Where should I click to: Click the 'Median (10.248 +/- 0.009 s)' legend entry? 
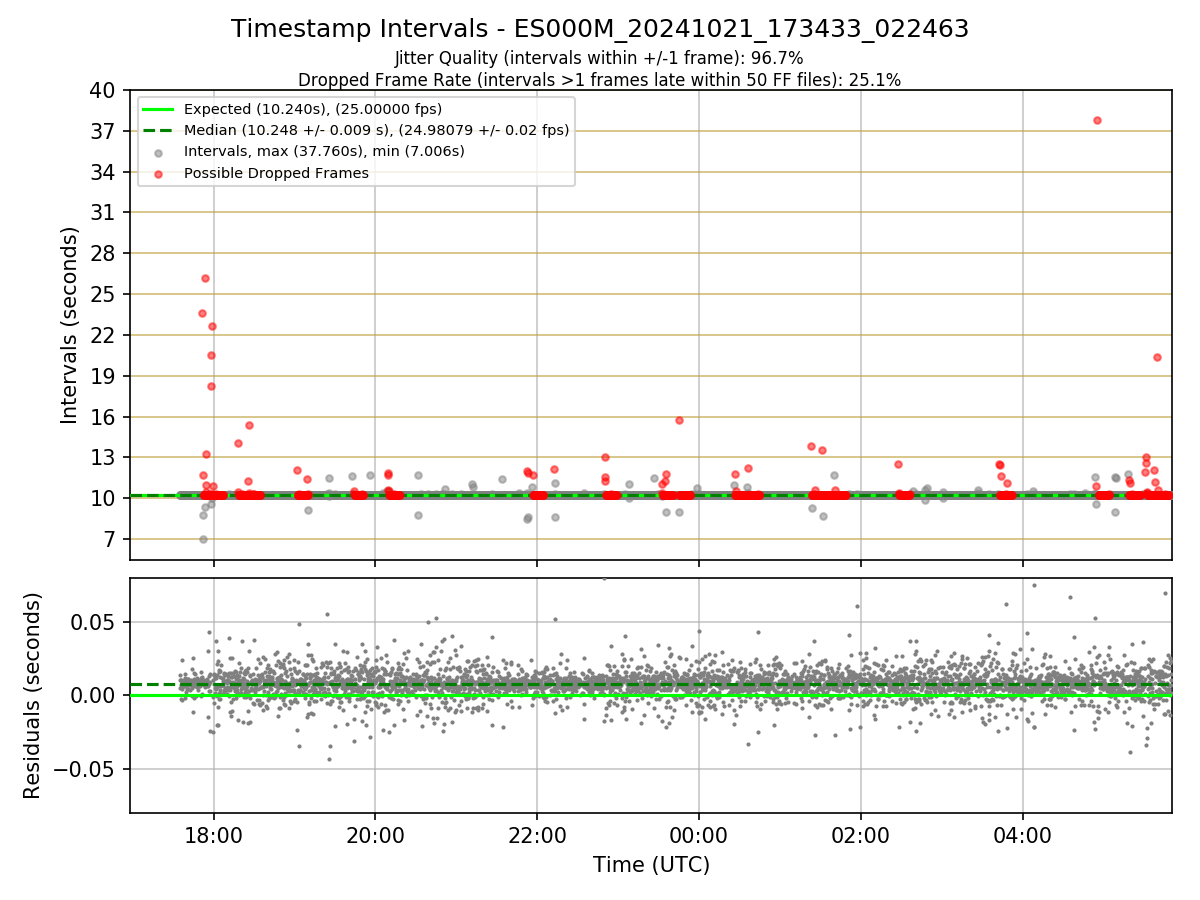pos(377,130)
